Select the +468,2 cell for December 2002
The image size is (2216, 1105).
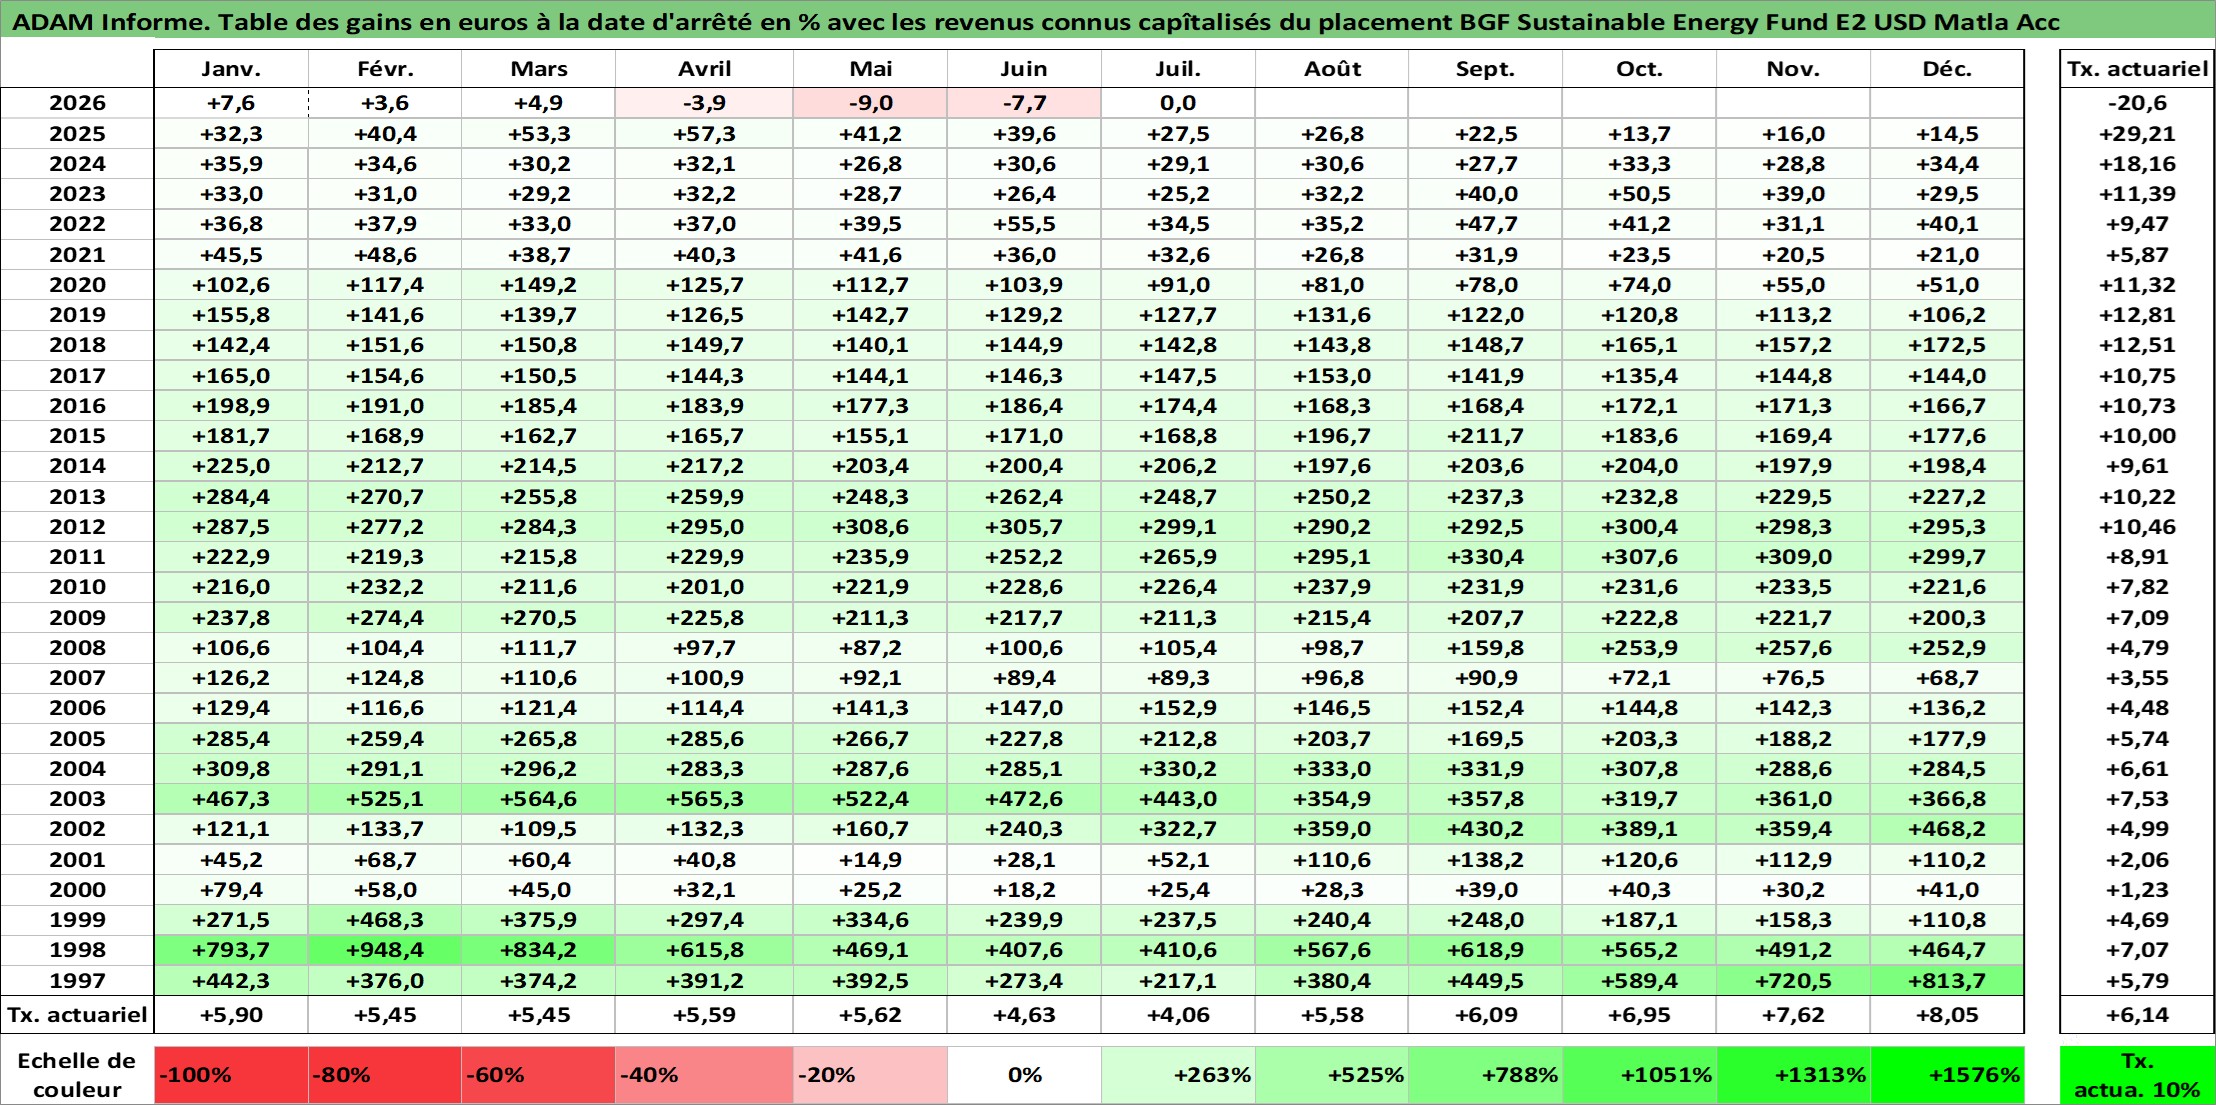point(1947,829)
